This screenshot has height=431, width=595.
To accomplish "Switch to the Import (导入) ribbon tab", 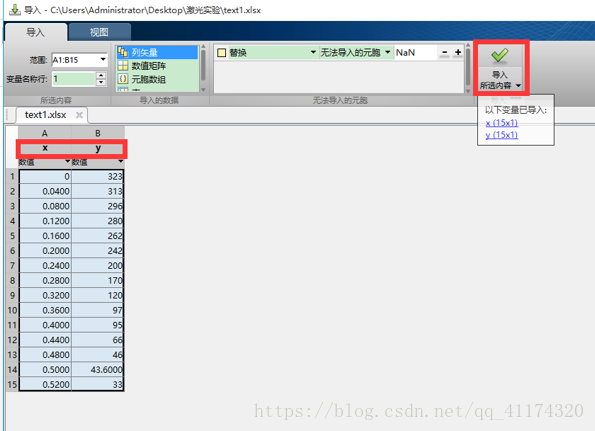I will (x=35, y=33).
